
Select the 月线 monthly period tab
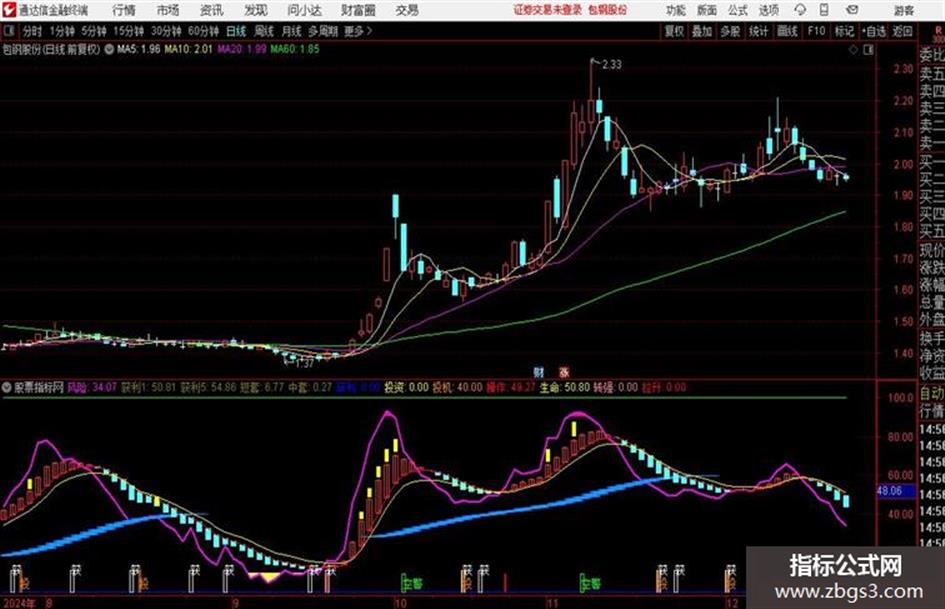292,31
